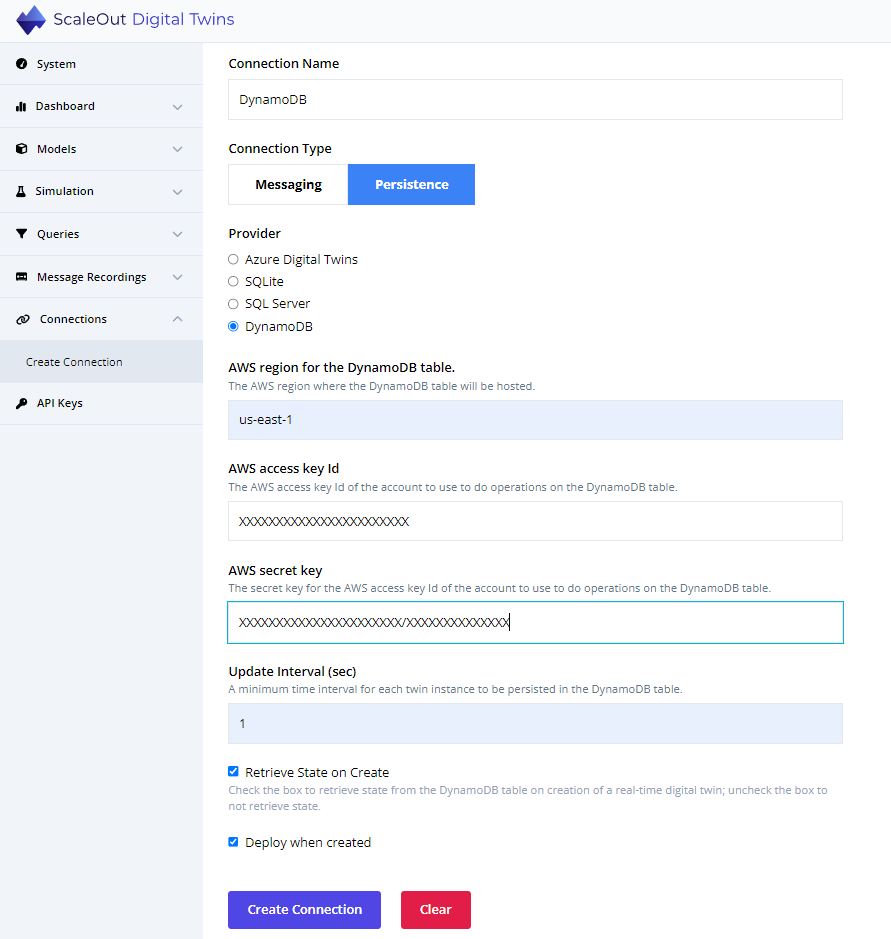
Task: Click the Connections link icon
Action: click(x=23, y=319)
